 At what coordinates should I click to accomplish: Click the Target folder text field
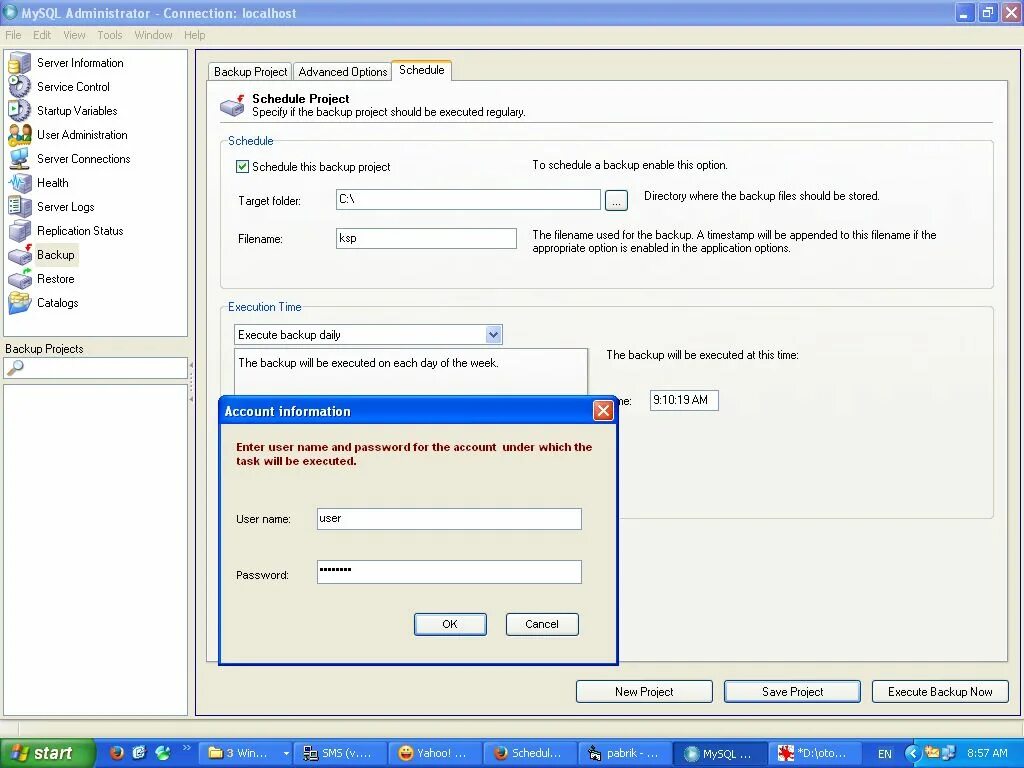(x=468, y=200)
